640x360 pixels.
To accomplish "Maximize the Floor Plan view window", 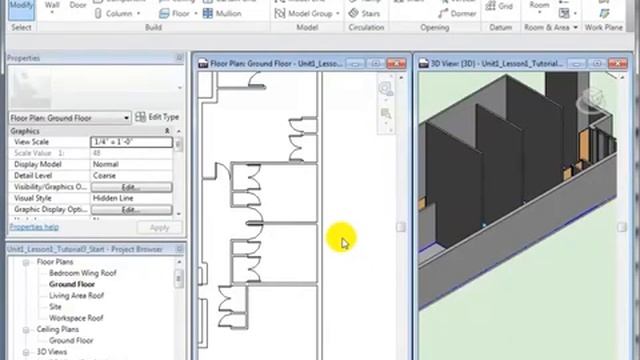I will coord(376,64).
